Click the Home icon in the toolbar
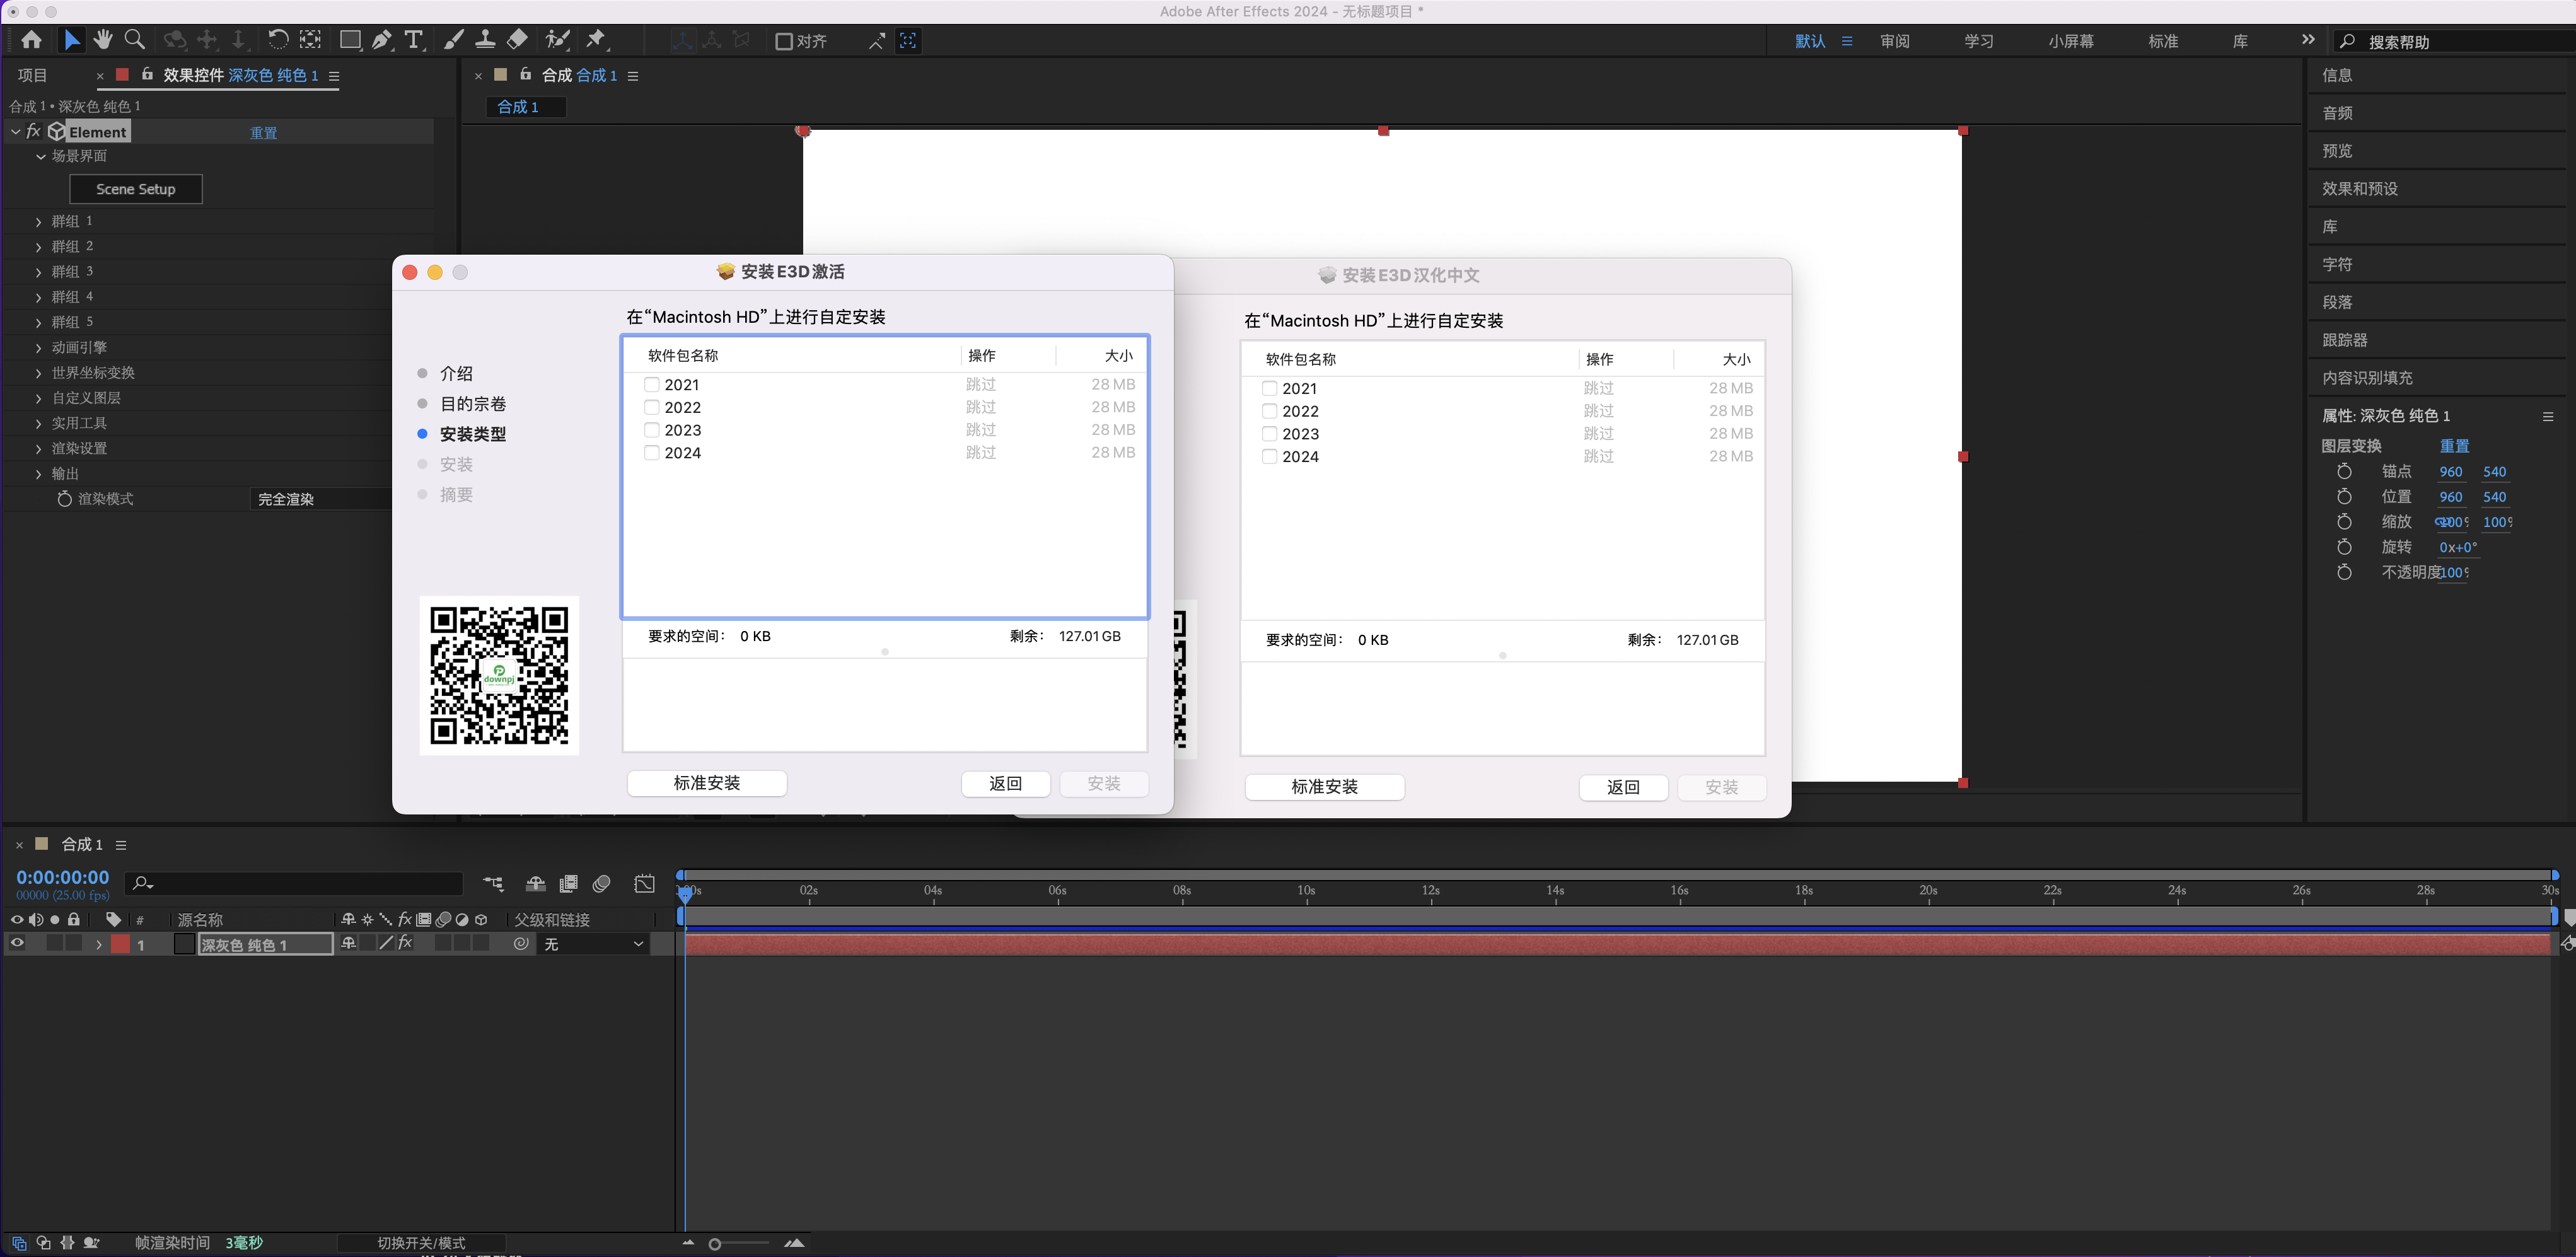2576x1257 pixels. point(31,40)
